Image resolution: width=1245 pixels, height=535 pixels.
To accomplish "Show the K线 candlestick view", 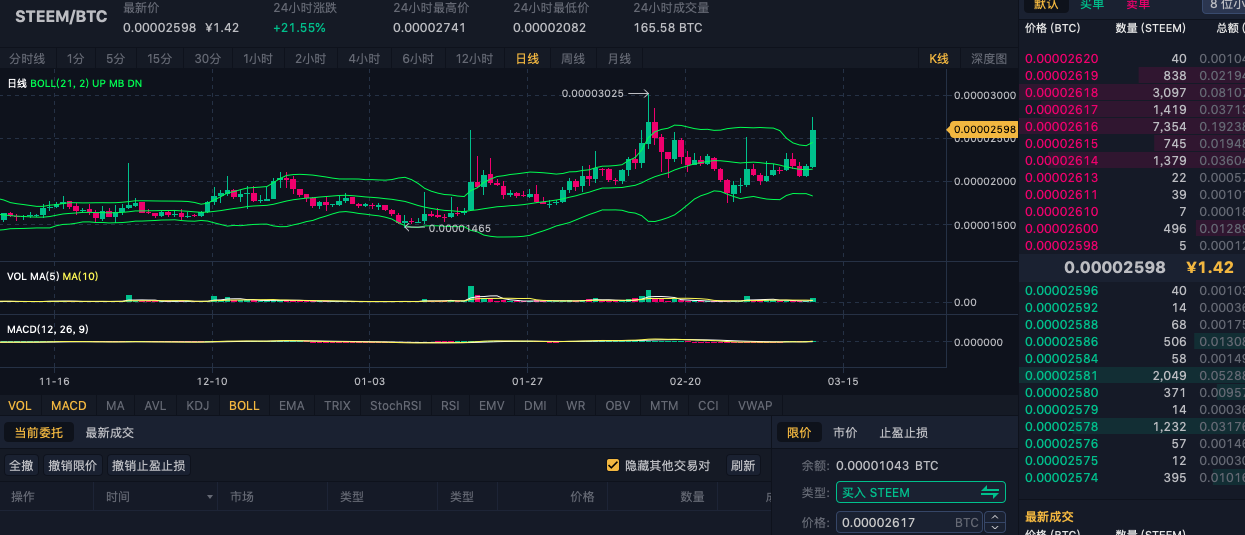I will 938,59.
